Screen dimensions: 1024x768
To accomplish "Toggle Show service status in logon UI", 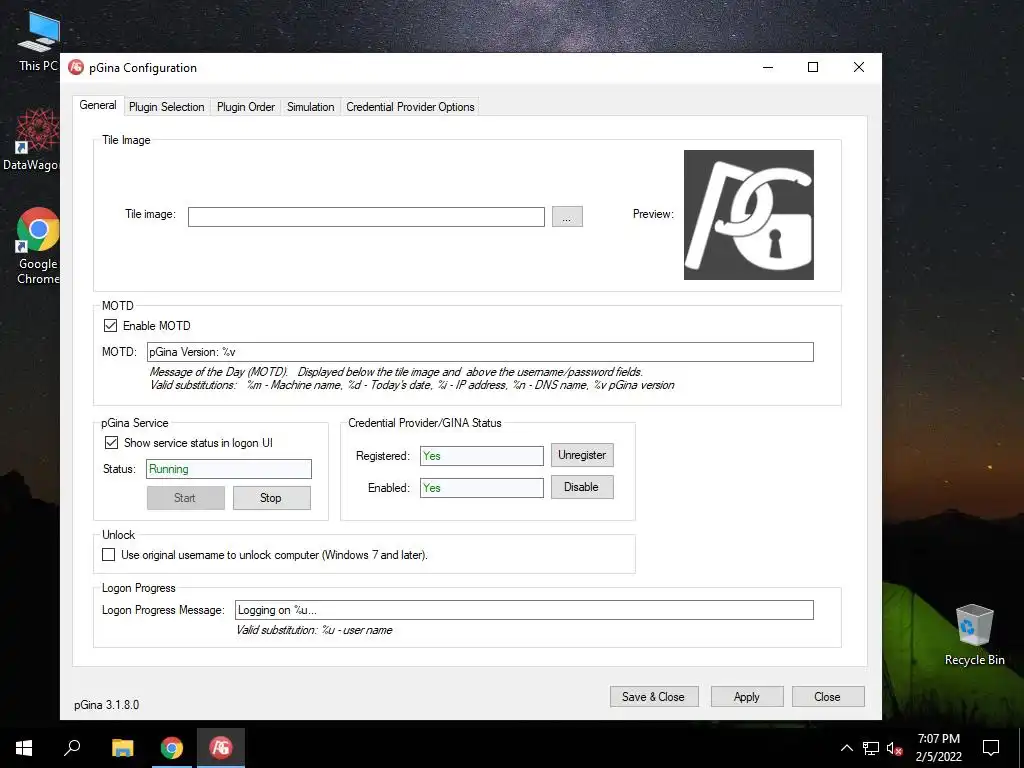I will point(112,443).
